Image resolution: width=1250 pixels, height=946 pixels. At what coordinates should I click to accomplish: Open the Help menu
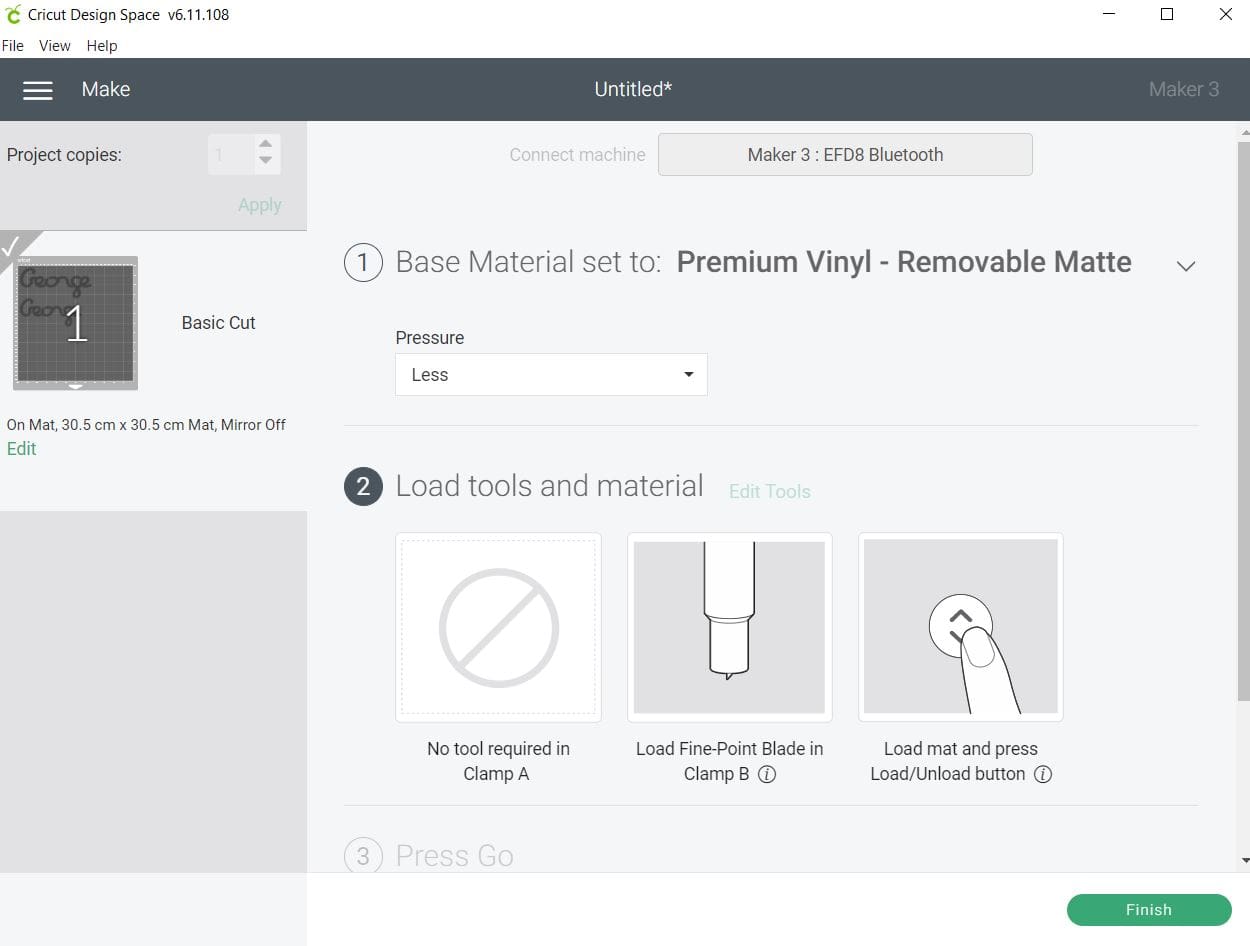tap(102, 46)
